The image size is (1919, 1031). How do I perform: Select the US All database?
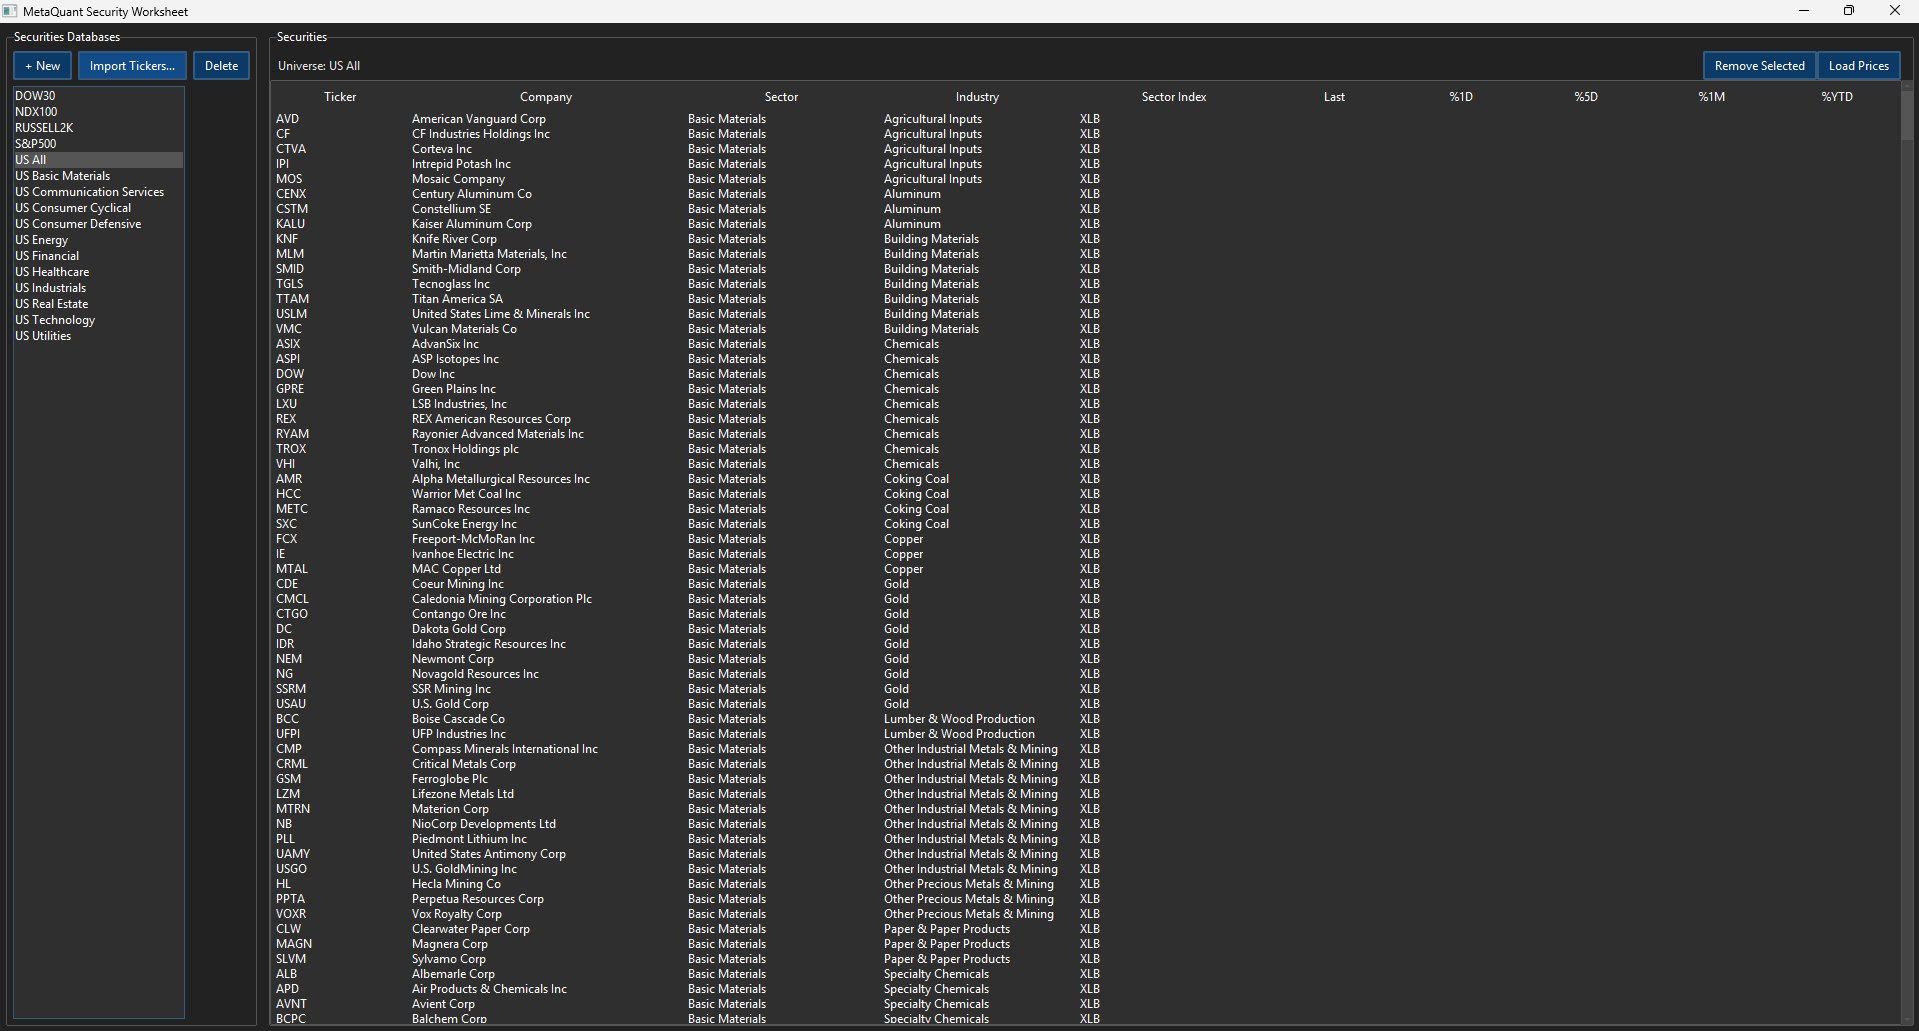(98, 160)
